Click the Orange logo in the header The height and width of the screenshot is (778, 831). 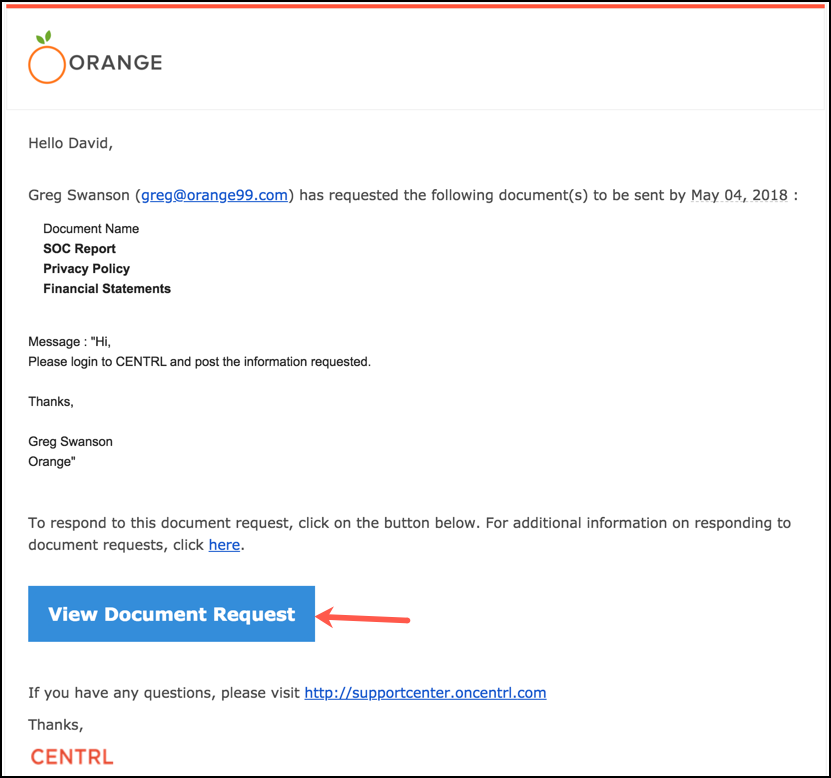point(95,58)
